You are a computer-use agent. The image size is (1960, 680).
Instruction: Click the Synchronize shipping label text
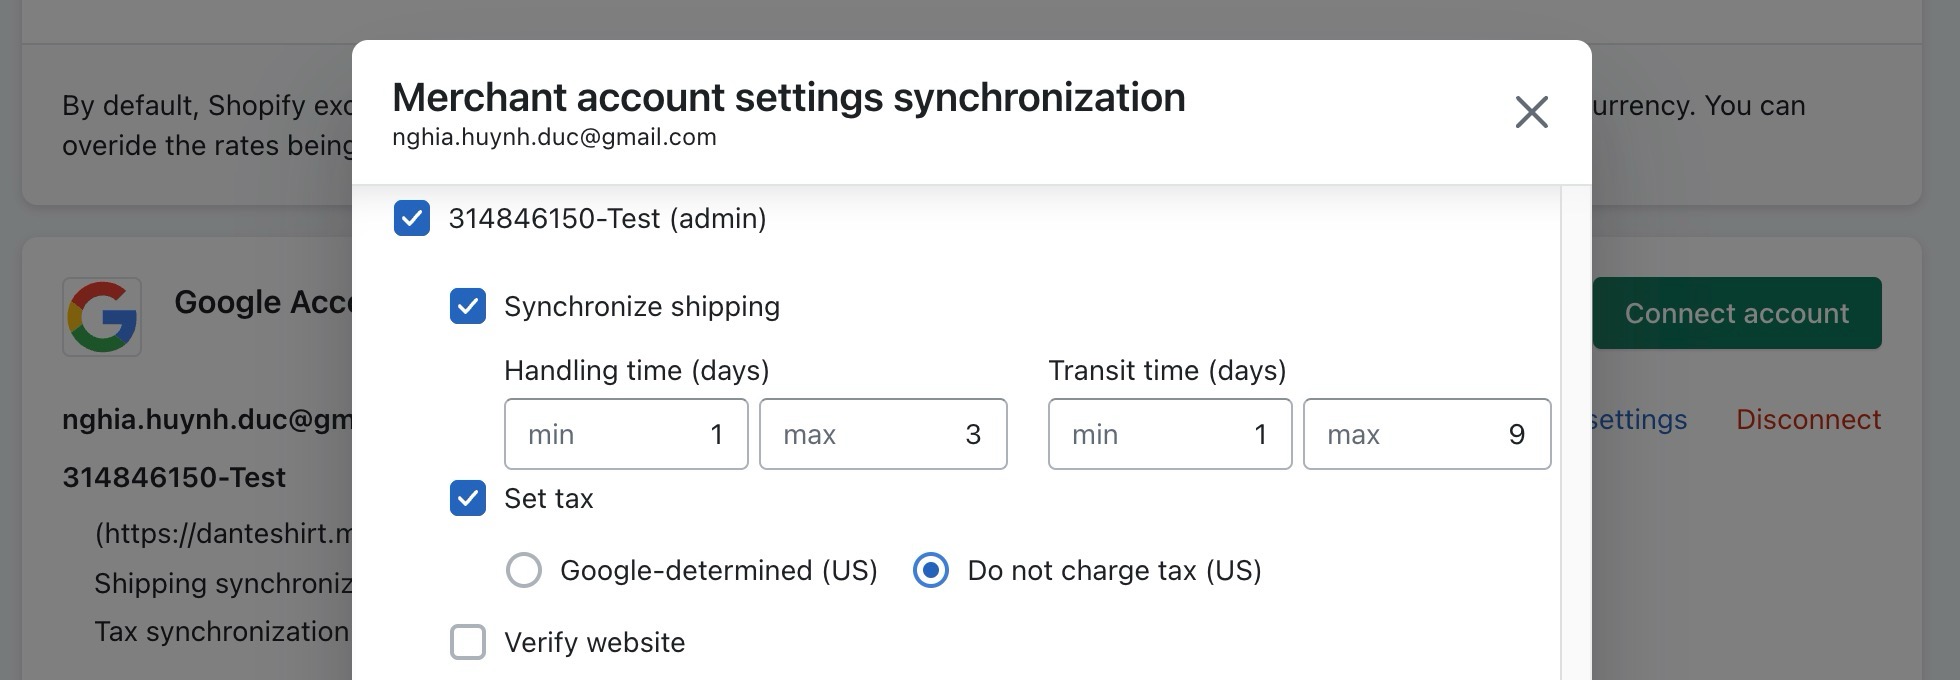(642, 306)
